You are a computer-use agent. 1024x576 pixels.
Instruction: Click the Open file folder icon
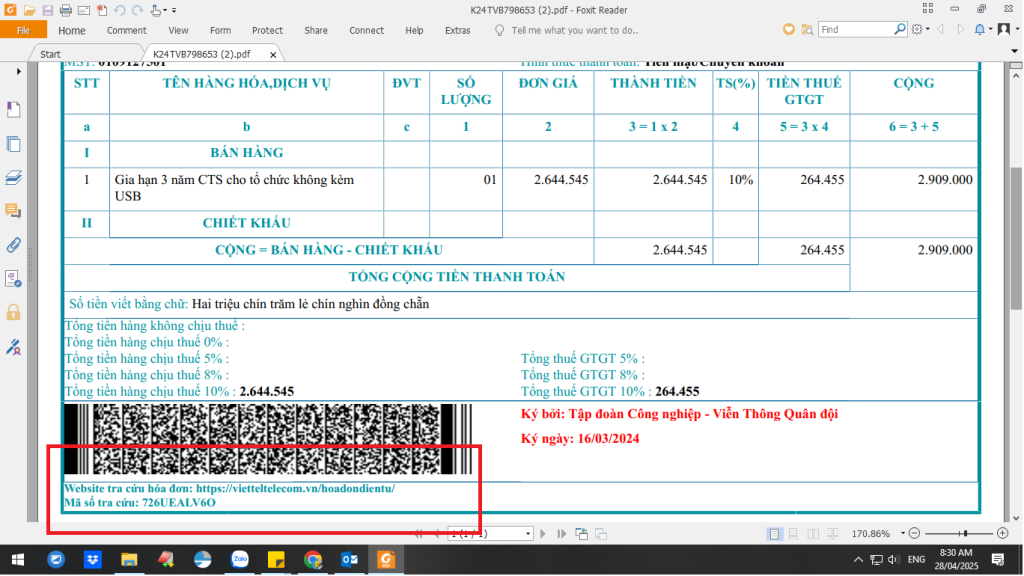point(29,10)
